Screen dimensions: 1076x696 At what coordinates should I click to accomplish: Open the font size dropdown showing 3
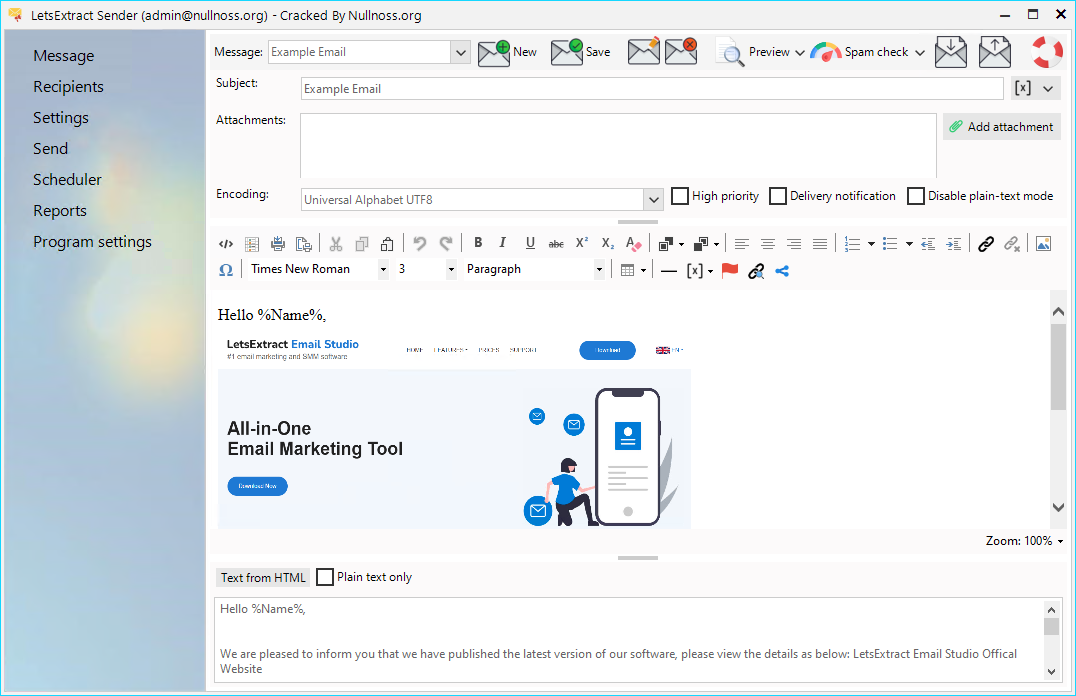tap(451, 270)
